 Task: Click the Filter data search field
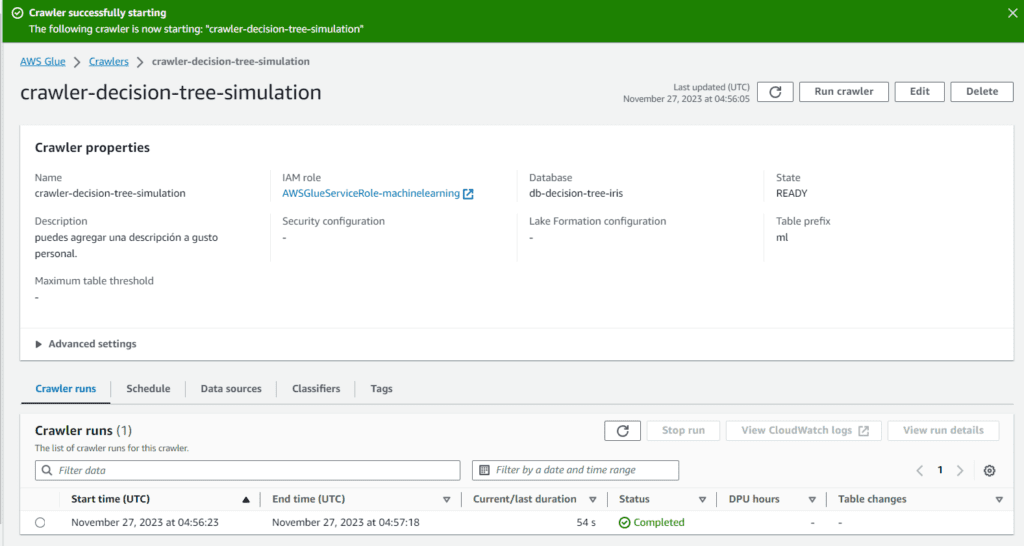[248, 470]
